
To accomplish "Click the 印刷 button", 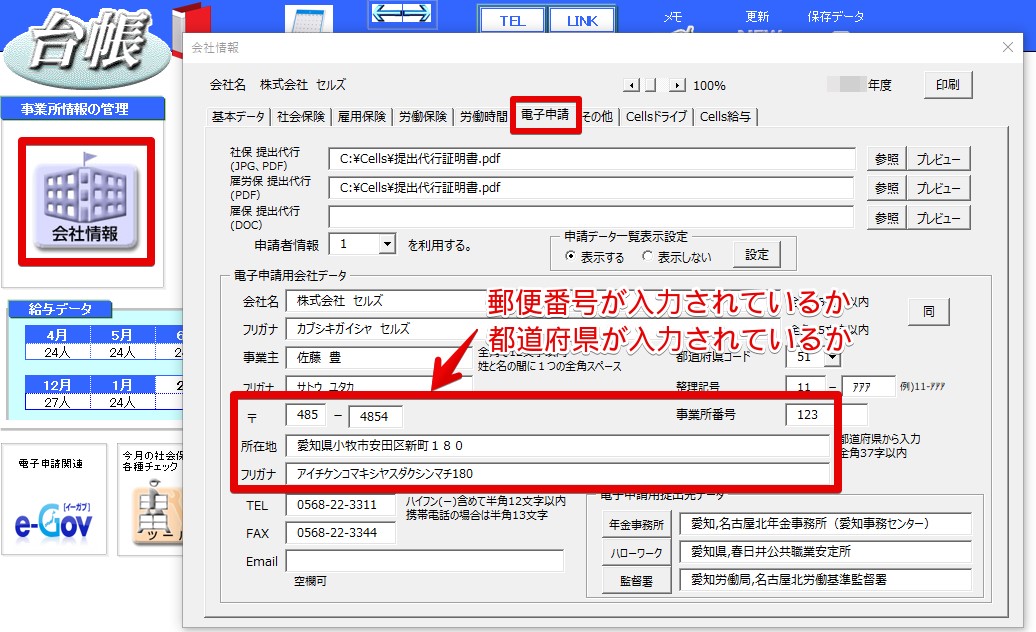I will click(x=947, y=85).
